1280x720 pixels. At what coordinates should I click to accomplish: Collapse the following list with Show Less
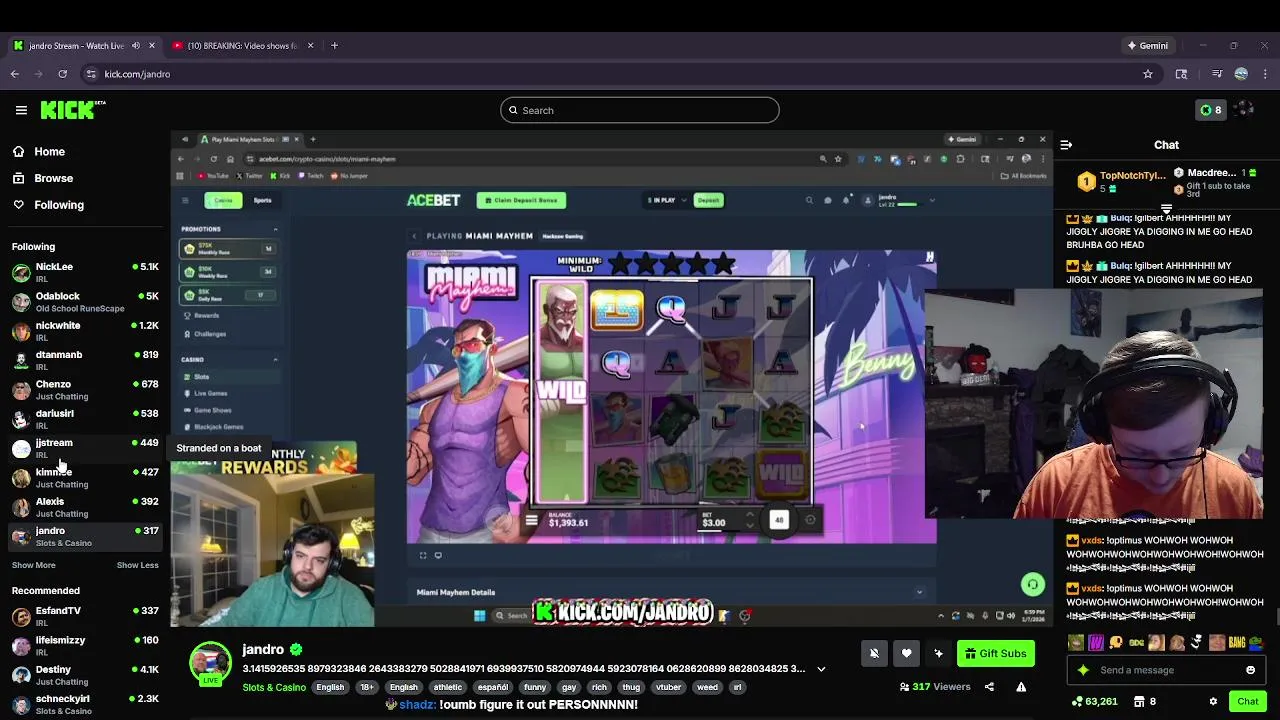click(138, 565)
